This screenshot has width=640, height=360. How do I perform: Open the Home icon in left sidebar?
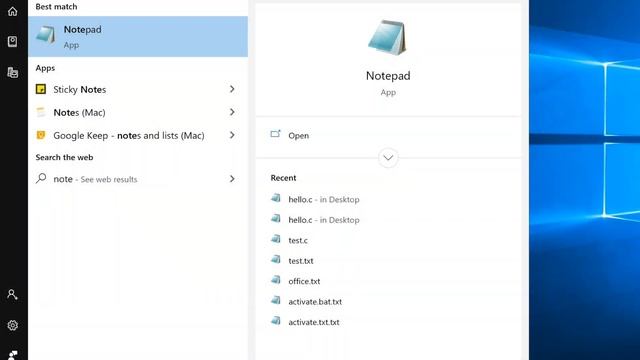pos(13,11)
